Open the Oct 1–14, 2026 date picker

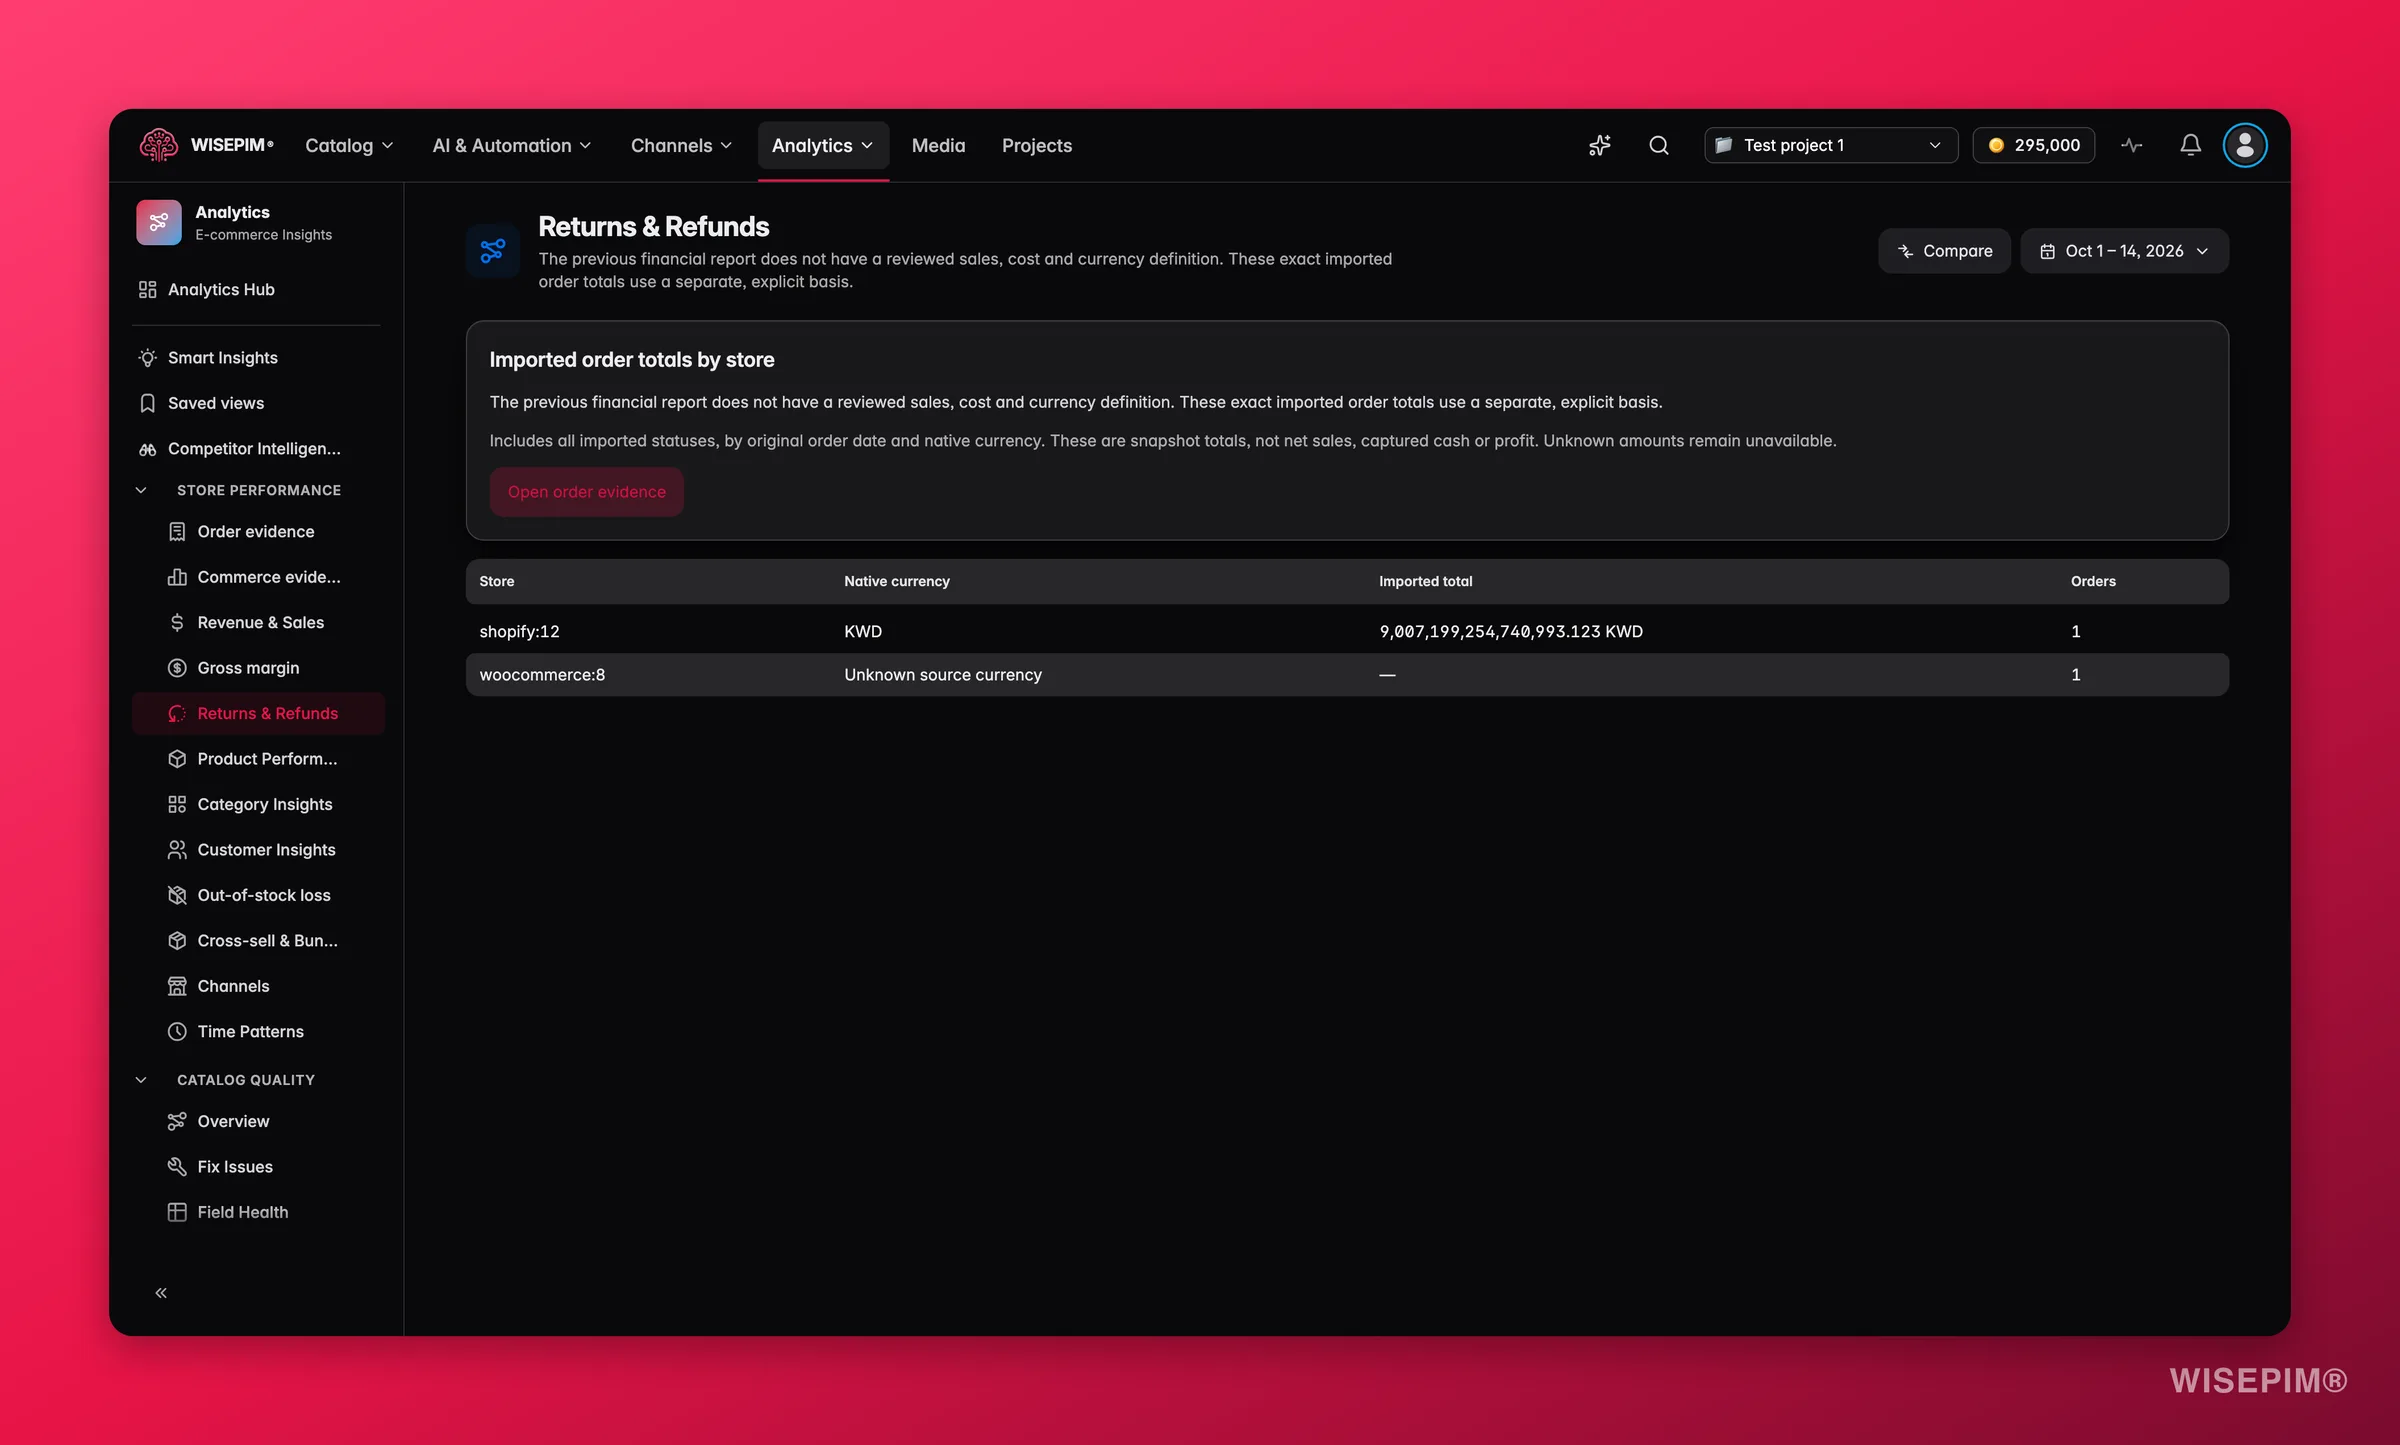[2124, 251]
